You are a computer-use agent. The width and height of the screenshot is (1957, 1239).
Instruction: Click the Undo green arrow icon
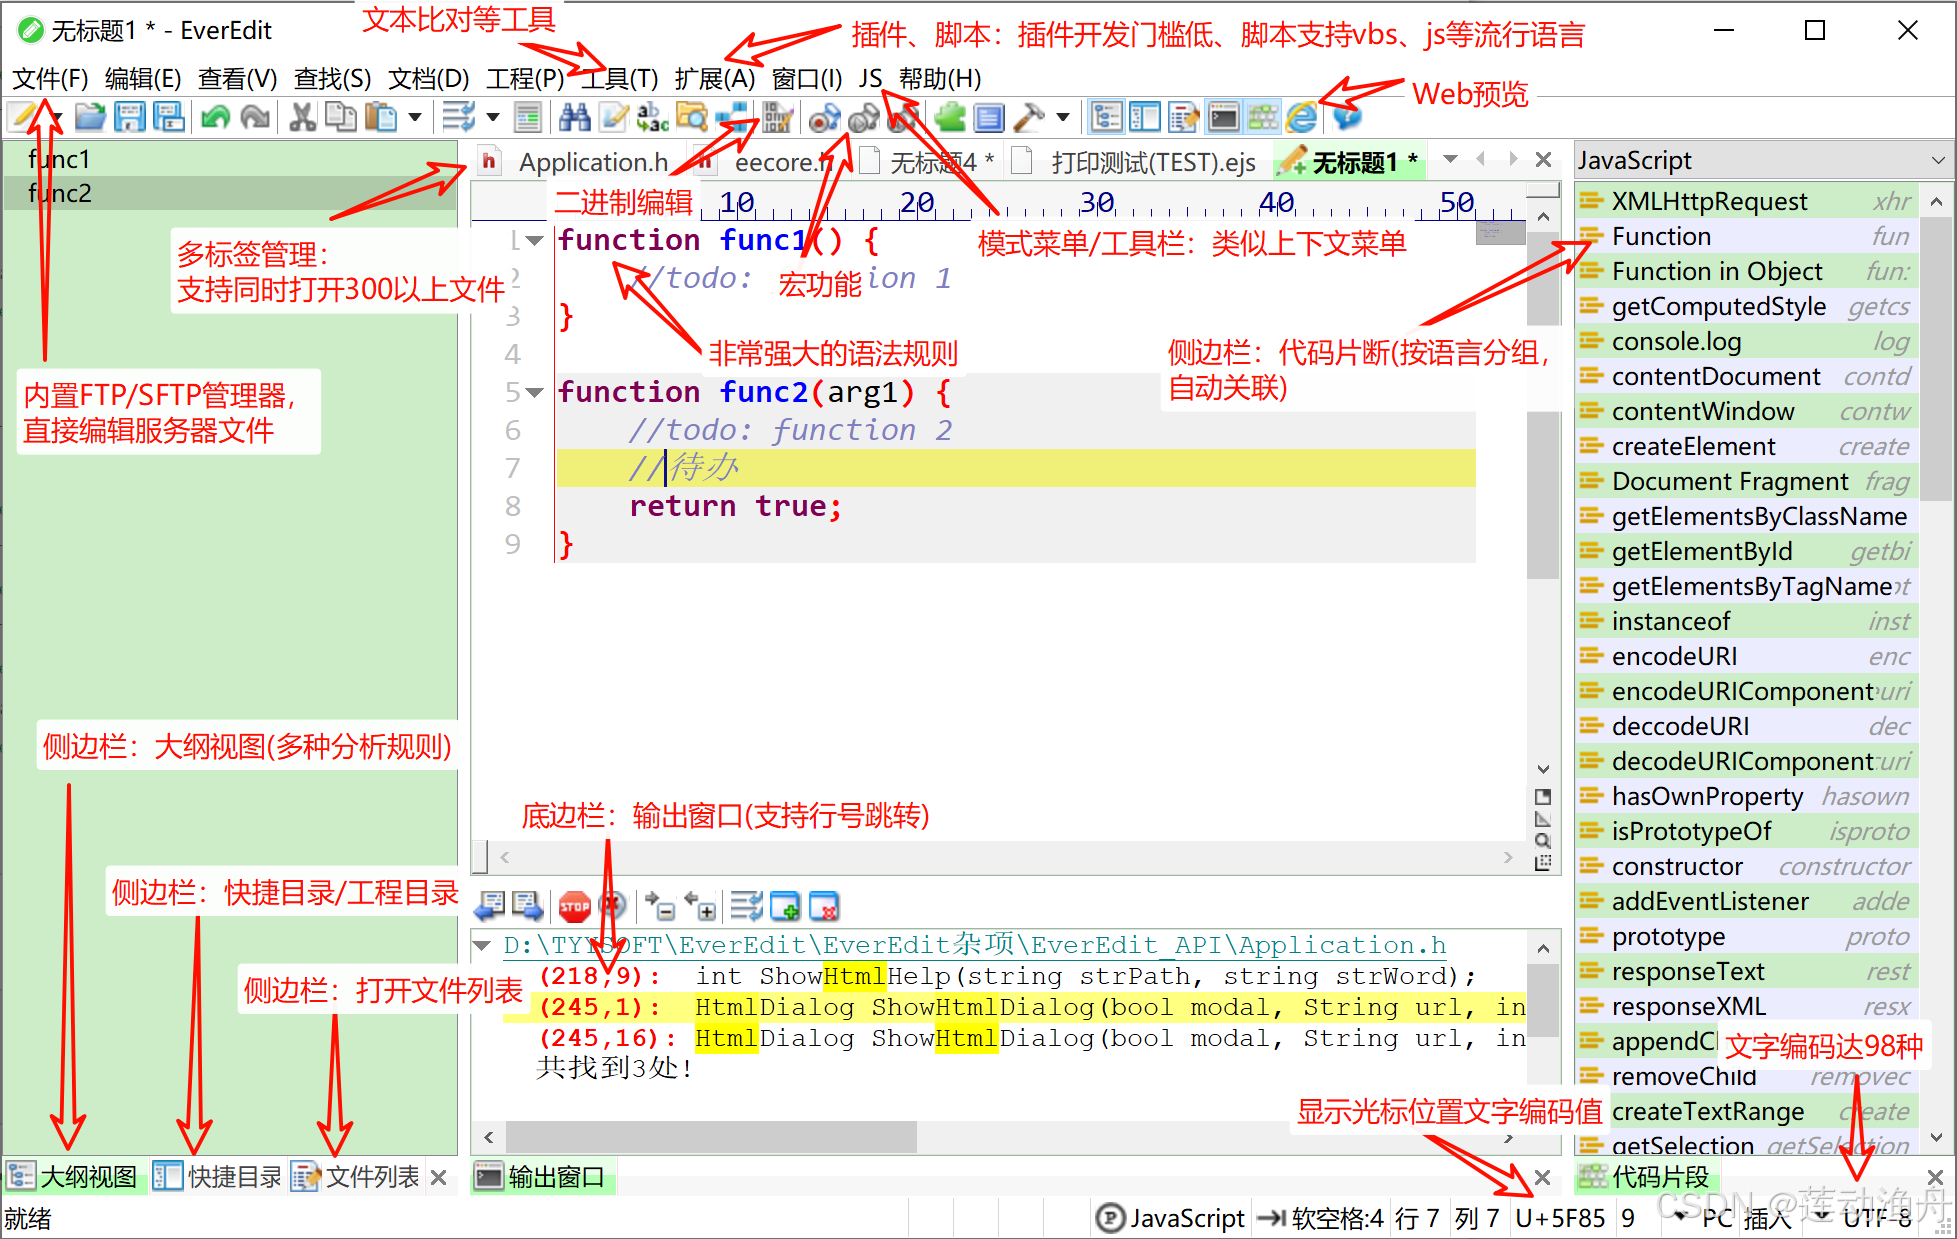[x=215, y=117]
